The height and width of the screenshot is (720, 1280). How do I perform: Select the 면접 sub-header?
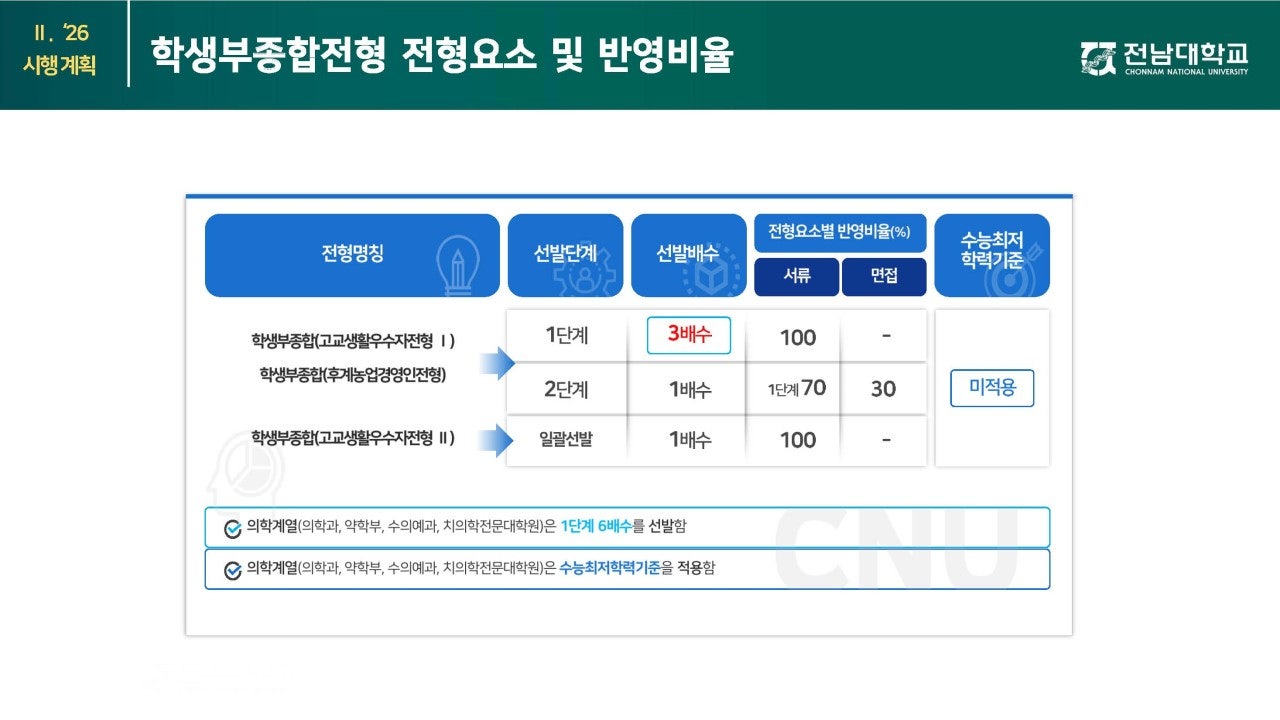click(x=884, y=277)
